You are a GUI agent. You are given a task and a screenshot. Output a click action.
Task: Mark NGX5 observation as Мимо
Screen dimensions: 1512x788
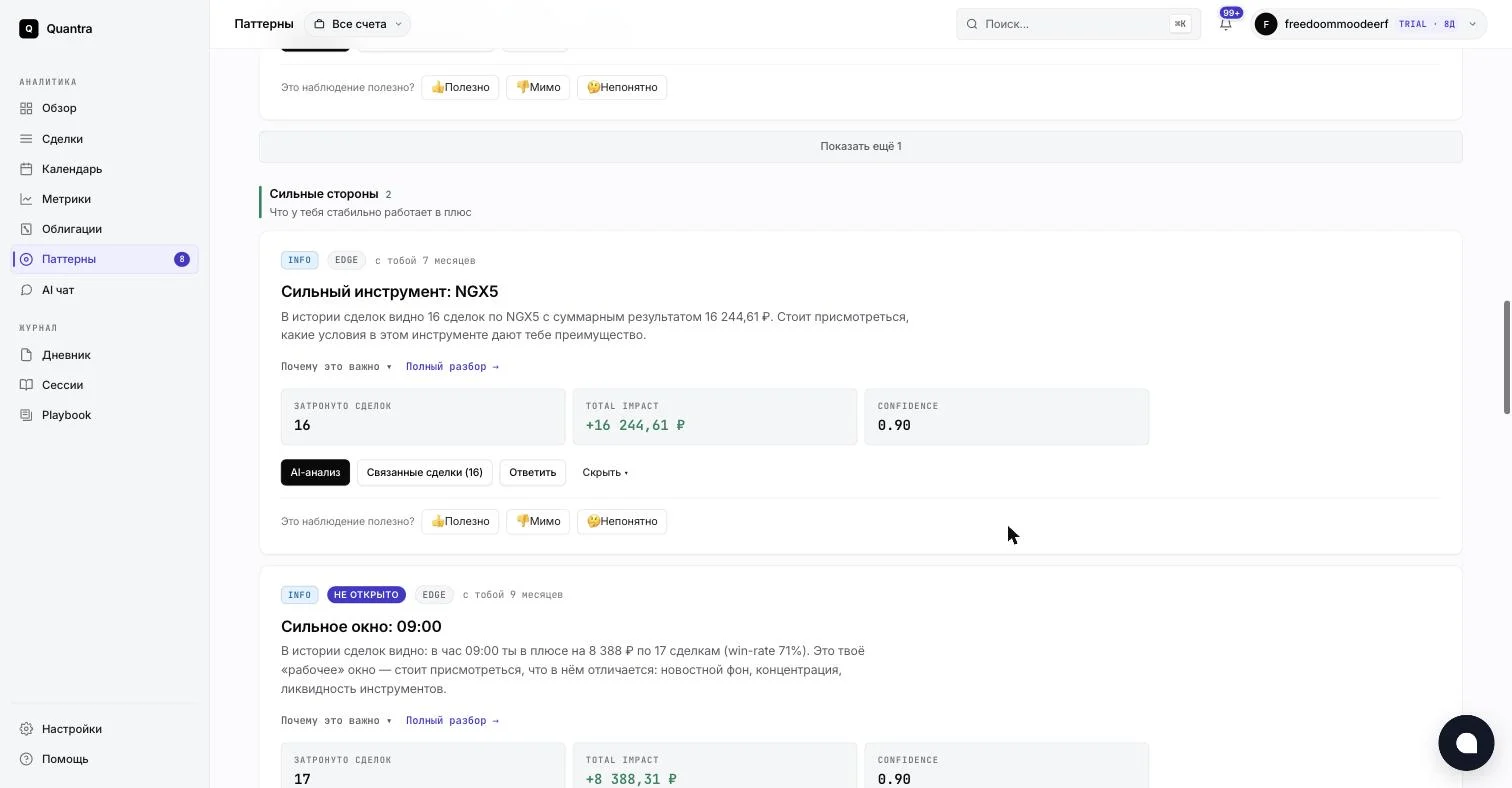pyautogui.click(x=538, y=522)
